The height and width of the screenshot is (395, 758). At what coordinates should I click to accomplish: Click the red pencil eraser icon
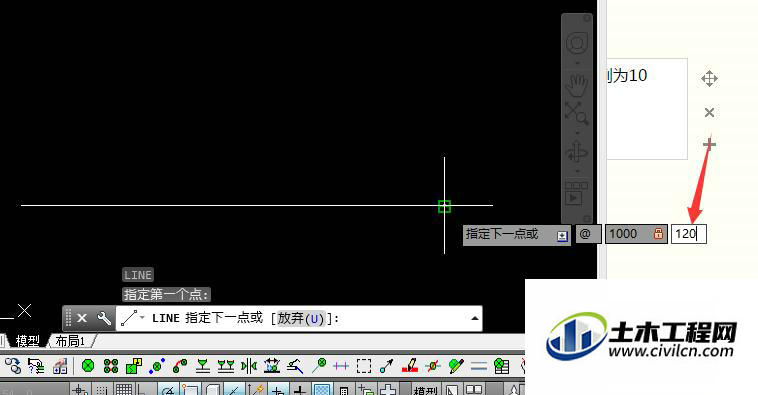point(409,366)
